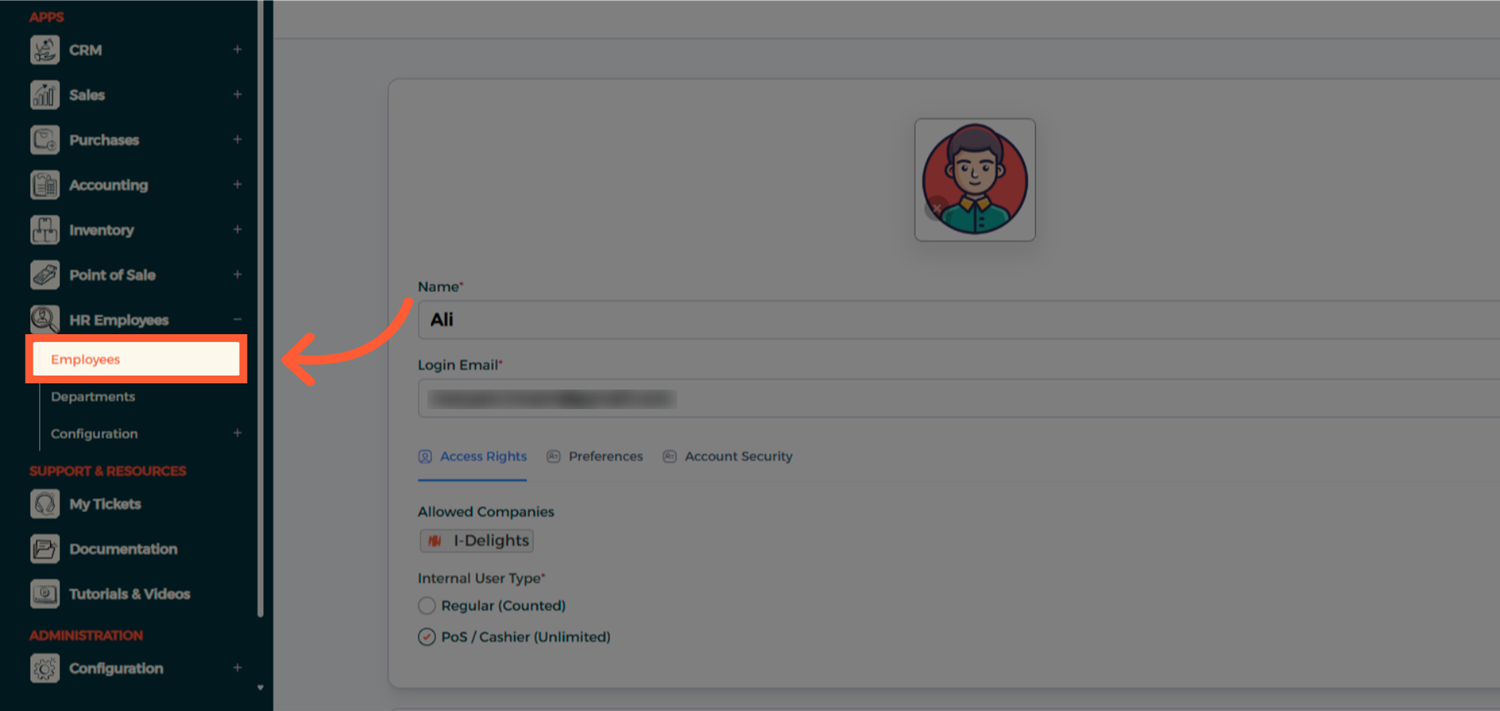
Task: Click the Tutorials & Videos icon
Action: pyautogui.click(x=45, y=594)
